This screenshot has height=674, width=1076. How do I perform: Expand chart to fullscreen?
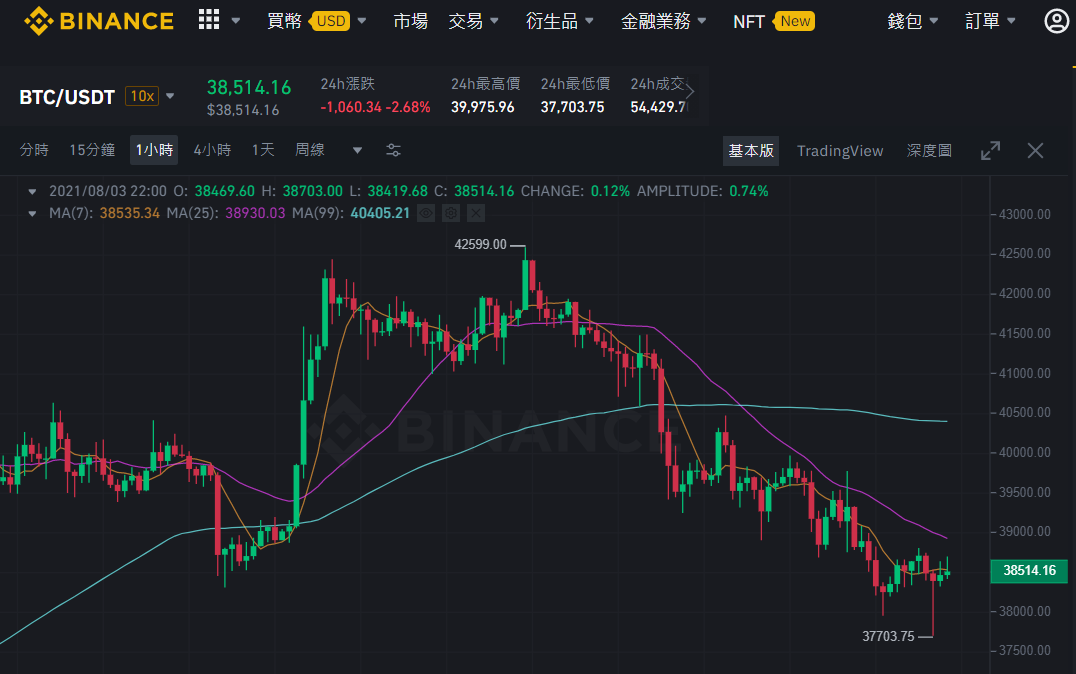pyautogui.click(x=990, y=150)
